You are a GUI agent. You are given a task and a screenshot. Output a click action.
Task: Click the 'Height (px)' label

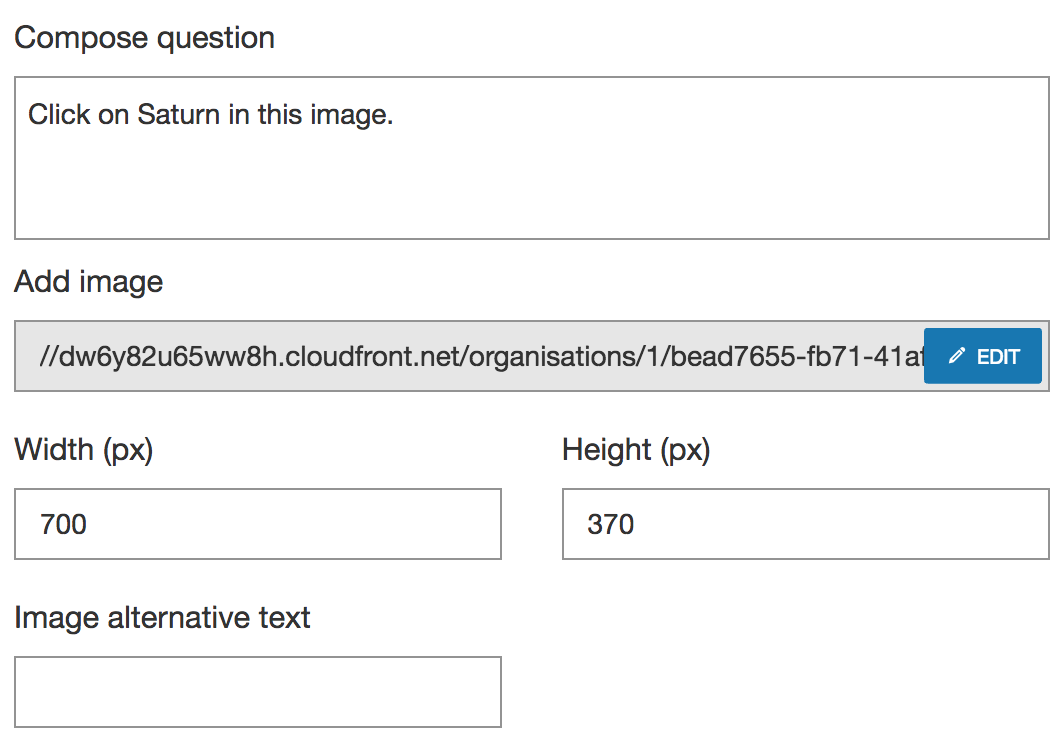(x=636, y=450)
